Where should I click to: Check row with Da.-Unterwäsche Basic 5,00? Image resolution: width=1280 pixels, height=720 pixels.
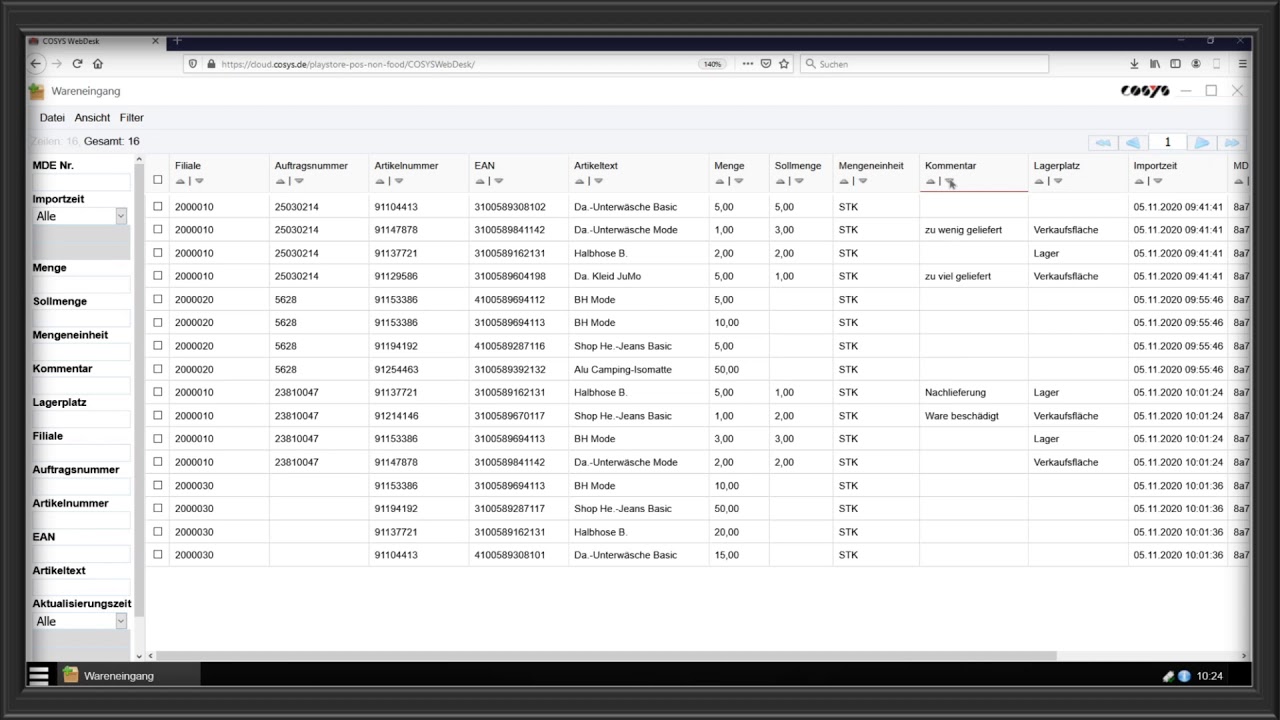(x=157, y=207)
